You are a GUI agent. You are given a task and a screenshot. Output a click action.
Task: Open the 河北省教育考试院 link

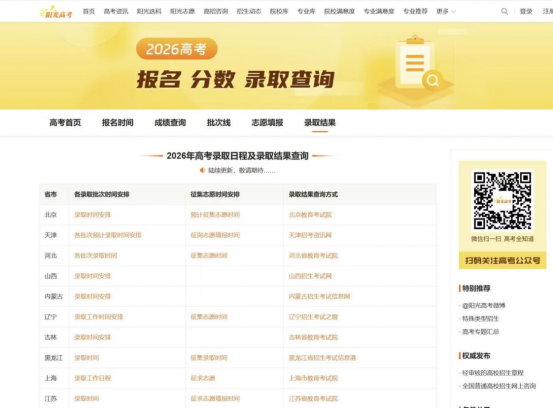tap(313, 256)
